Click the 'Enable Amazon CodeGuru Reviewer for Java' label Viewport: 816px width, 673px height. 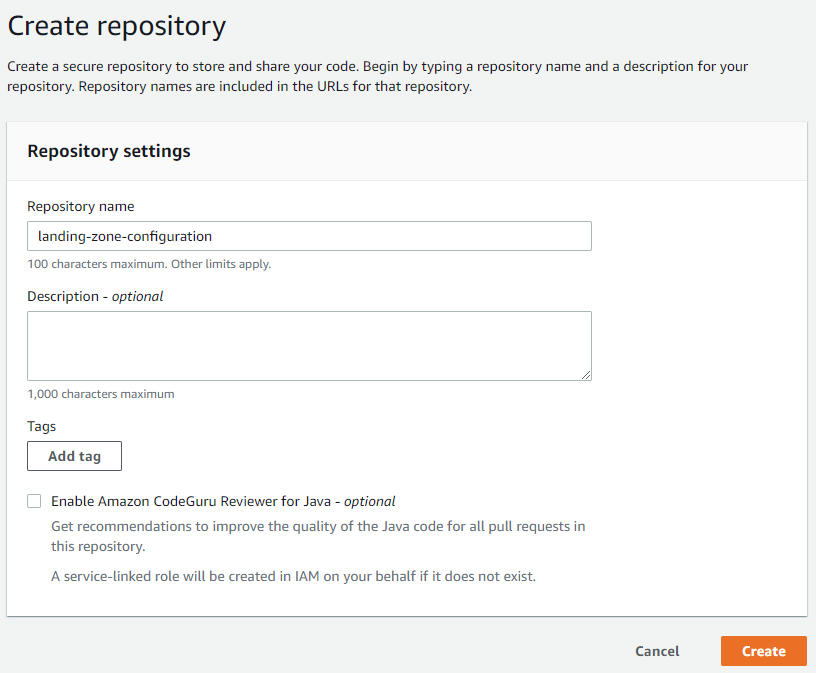[x=193, y=501]
